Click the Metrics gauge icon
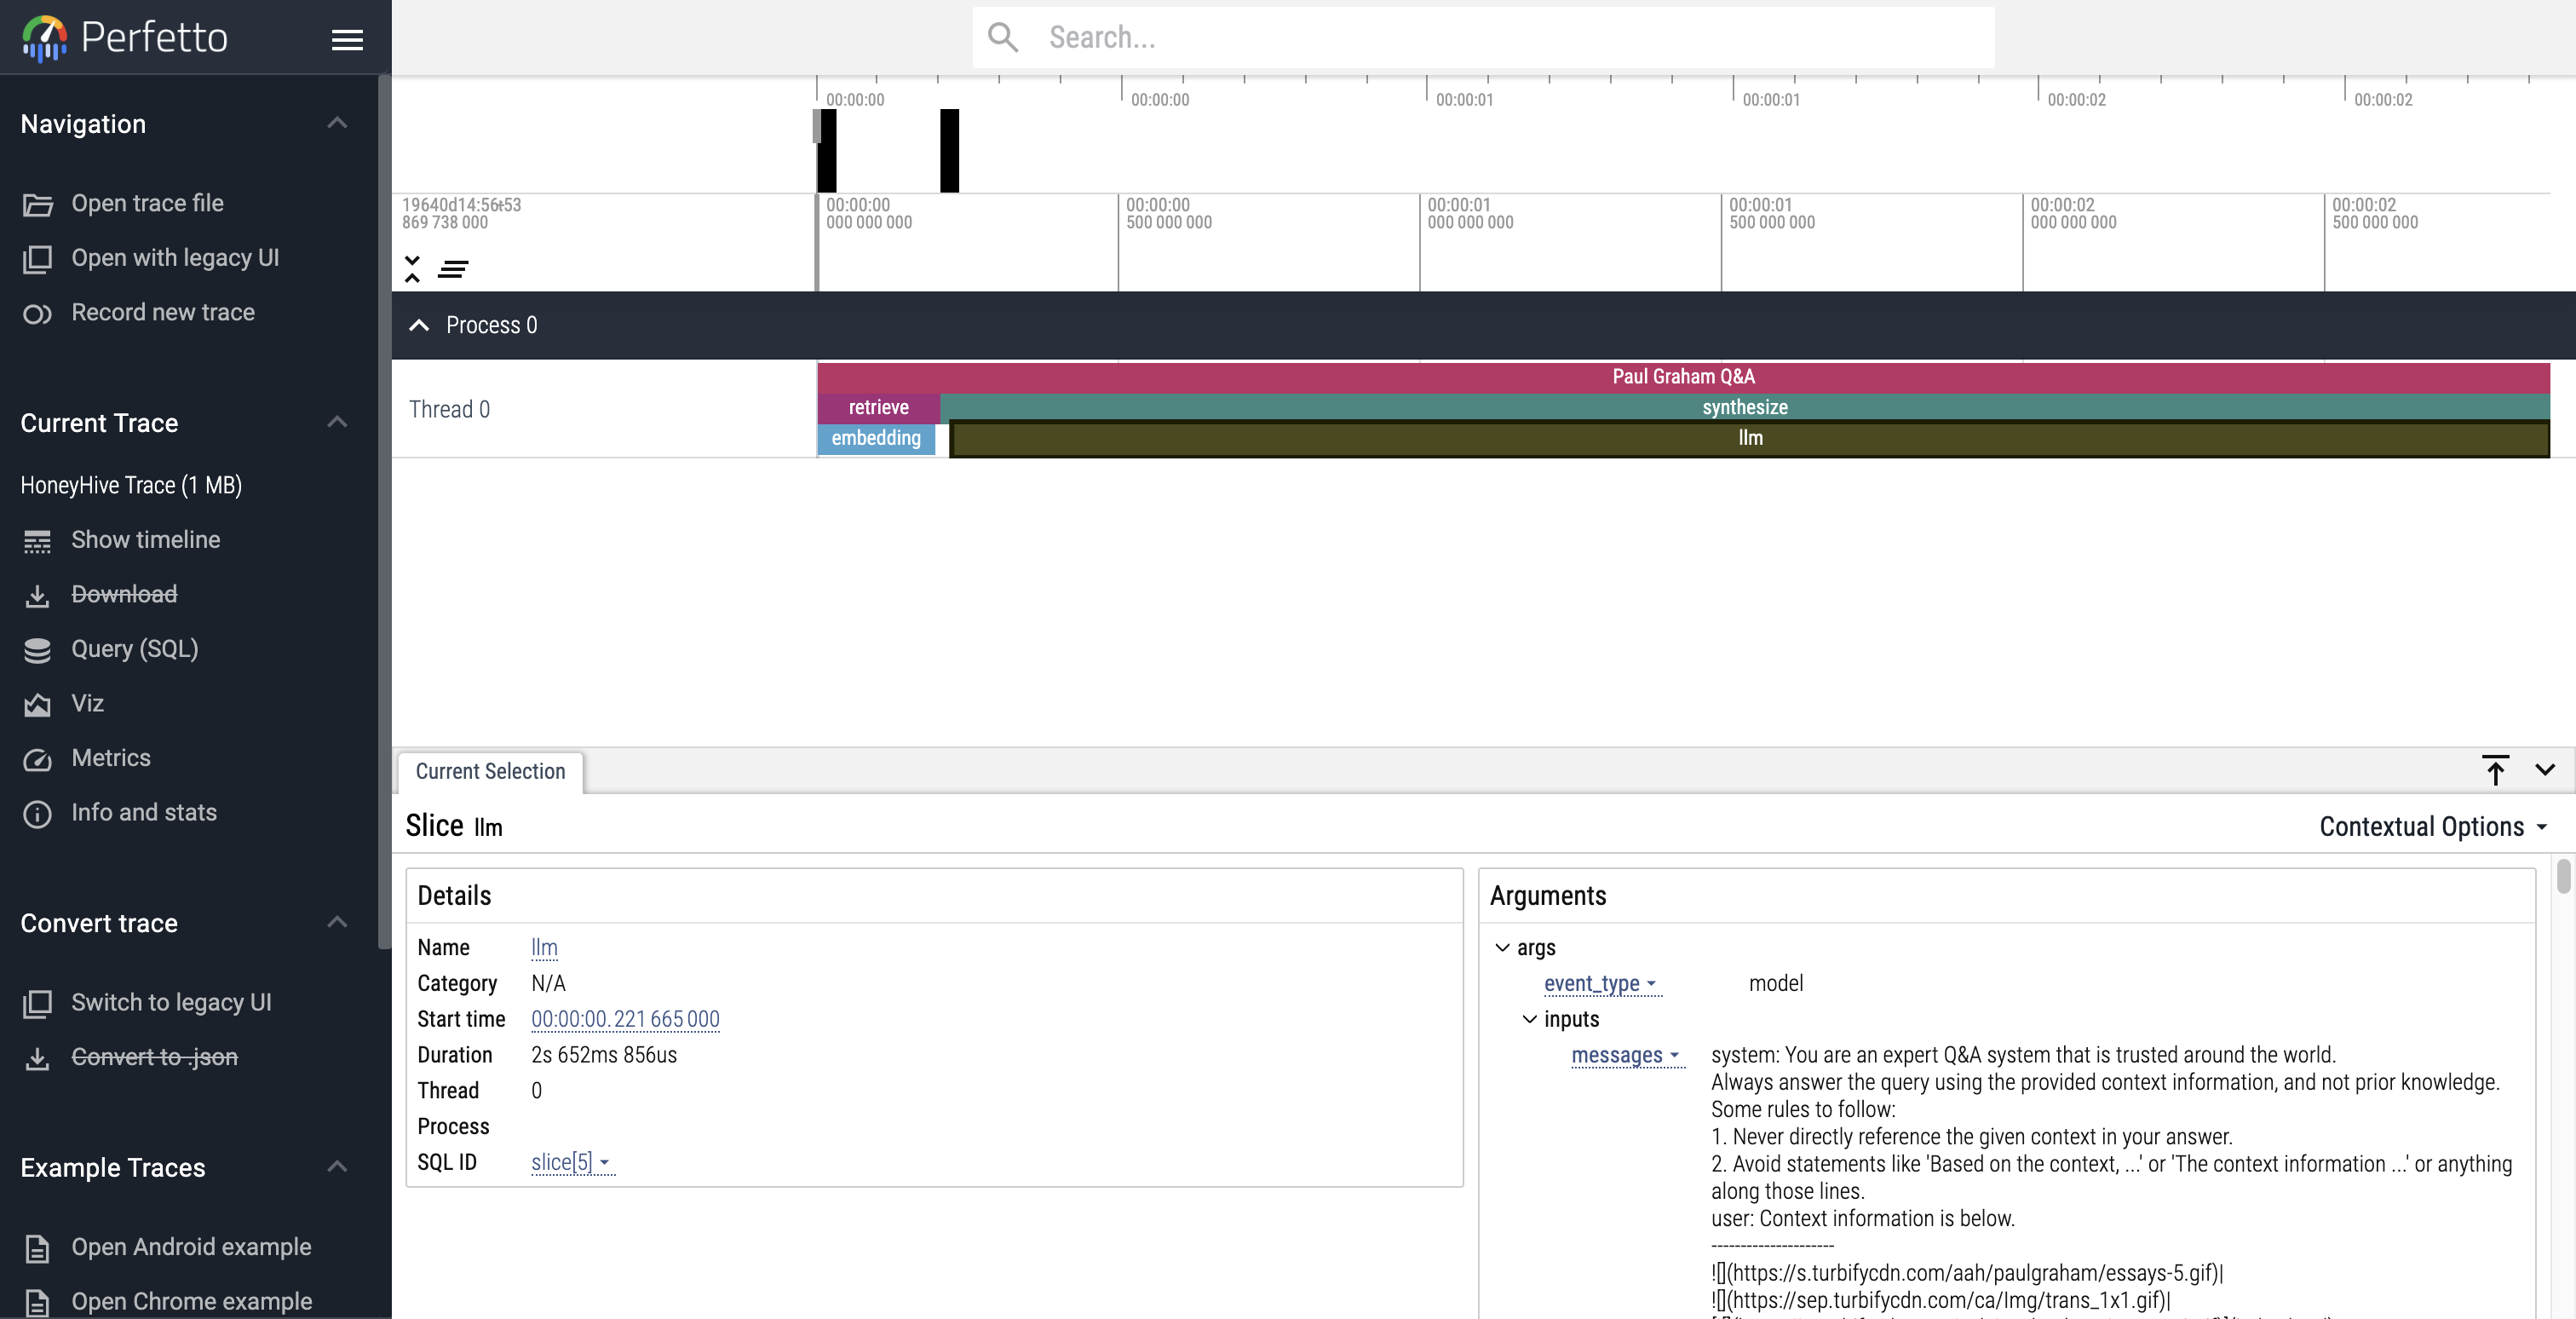The width and height of the screenshot is (2576, 1319). [x=37, y=760]
